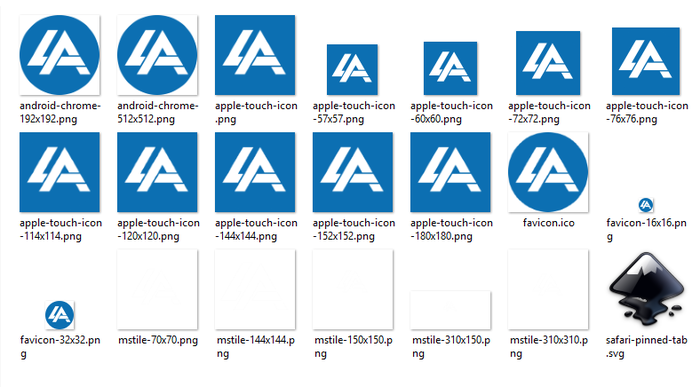Select the favicon-32x32.png icon
This screenshot has width=700, height=387.
(59, 315)
